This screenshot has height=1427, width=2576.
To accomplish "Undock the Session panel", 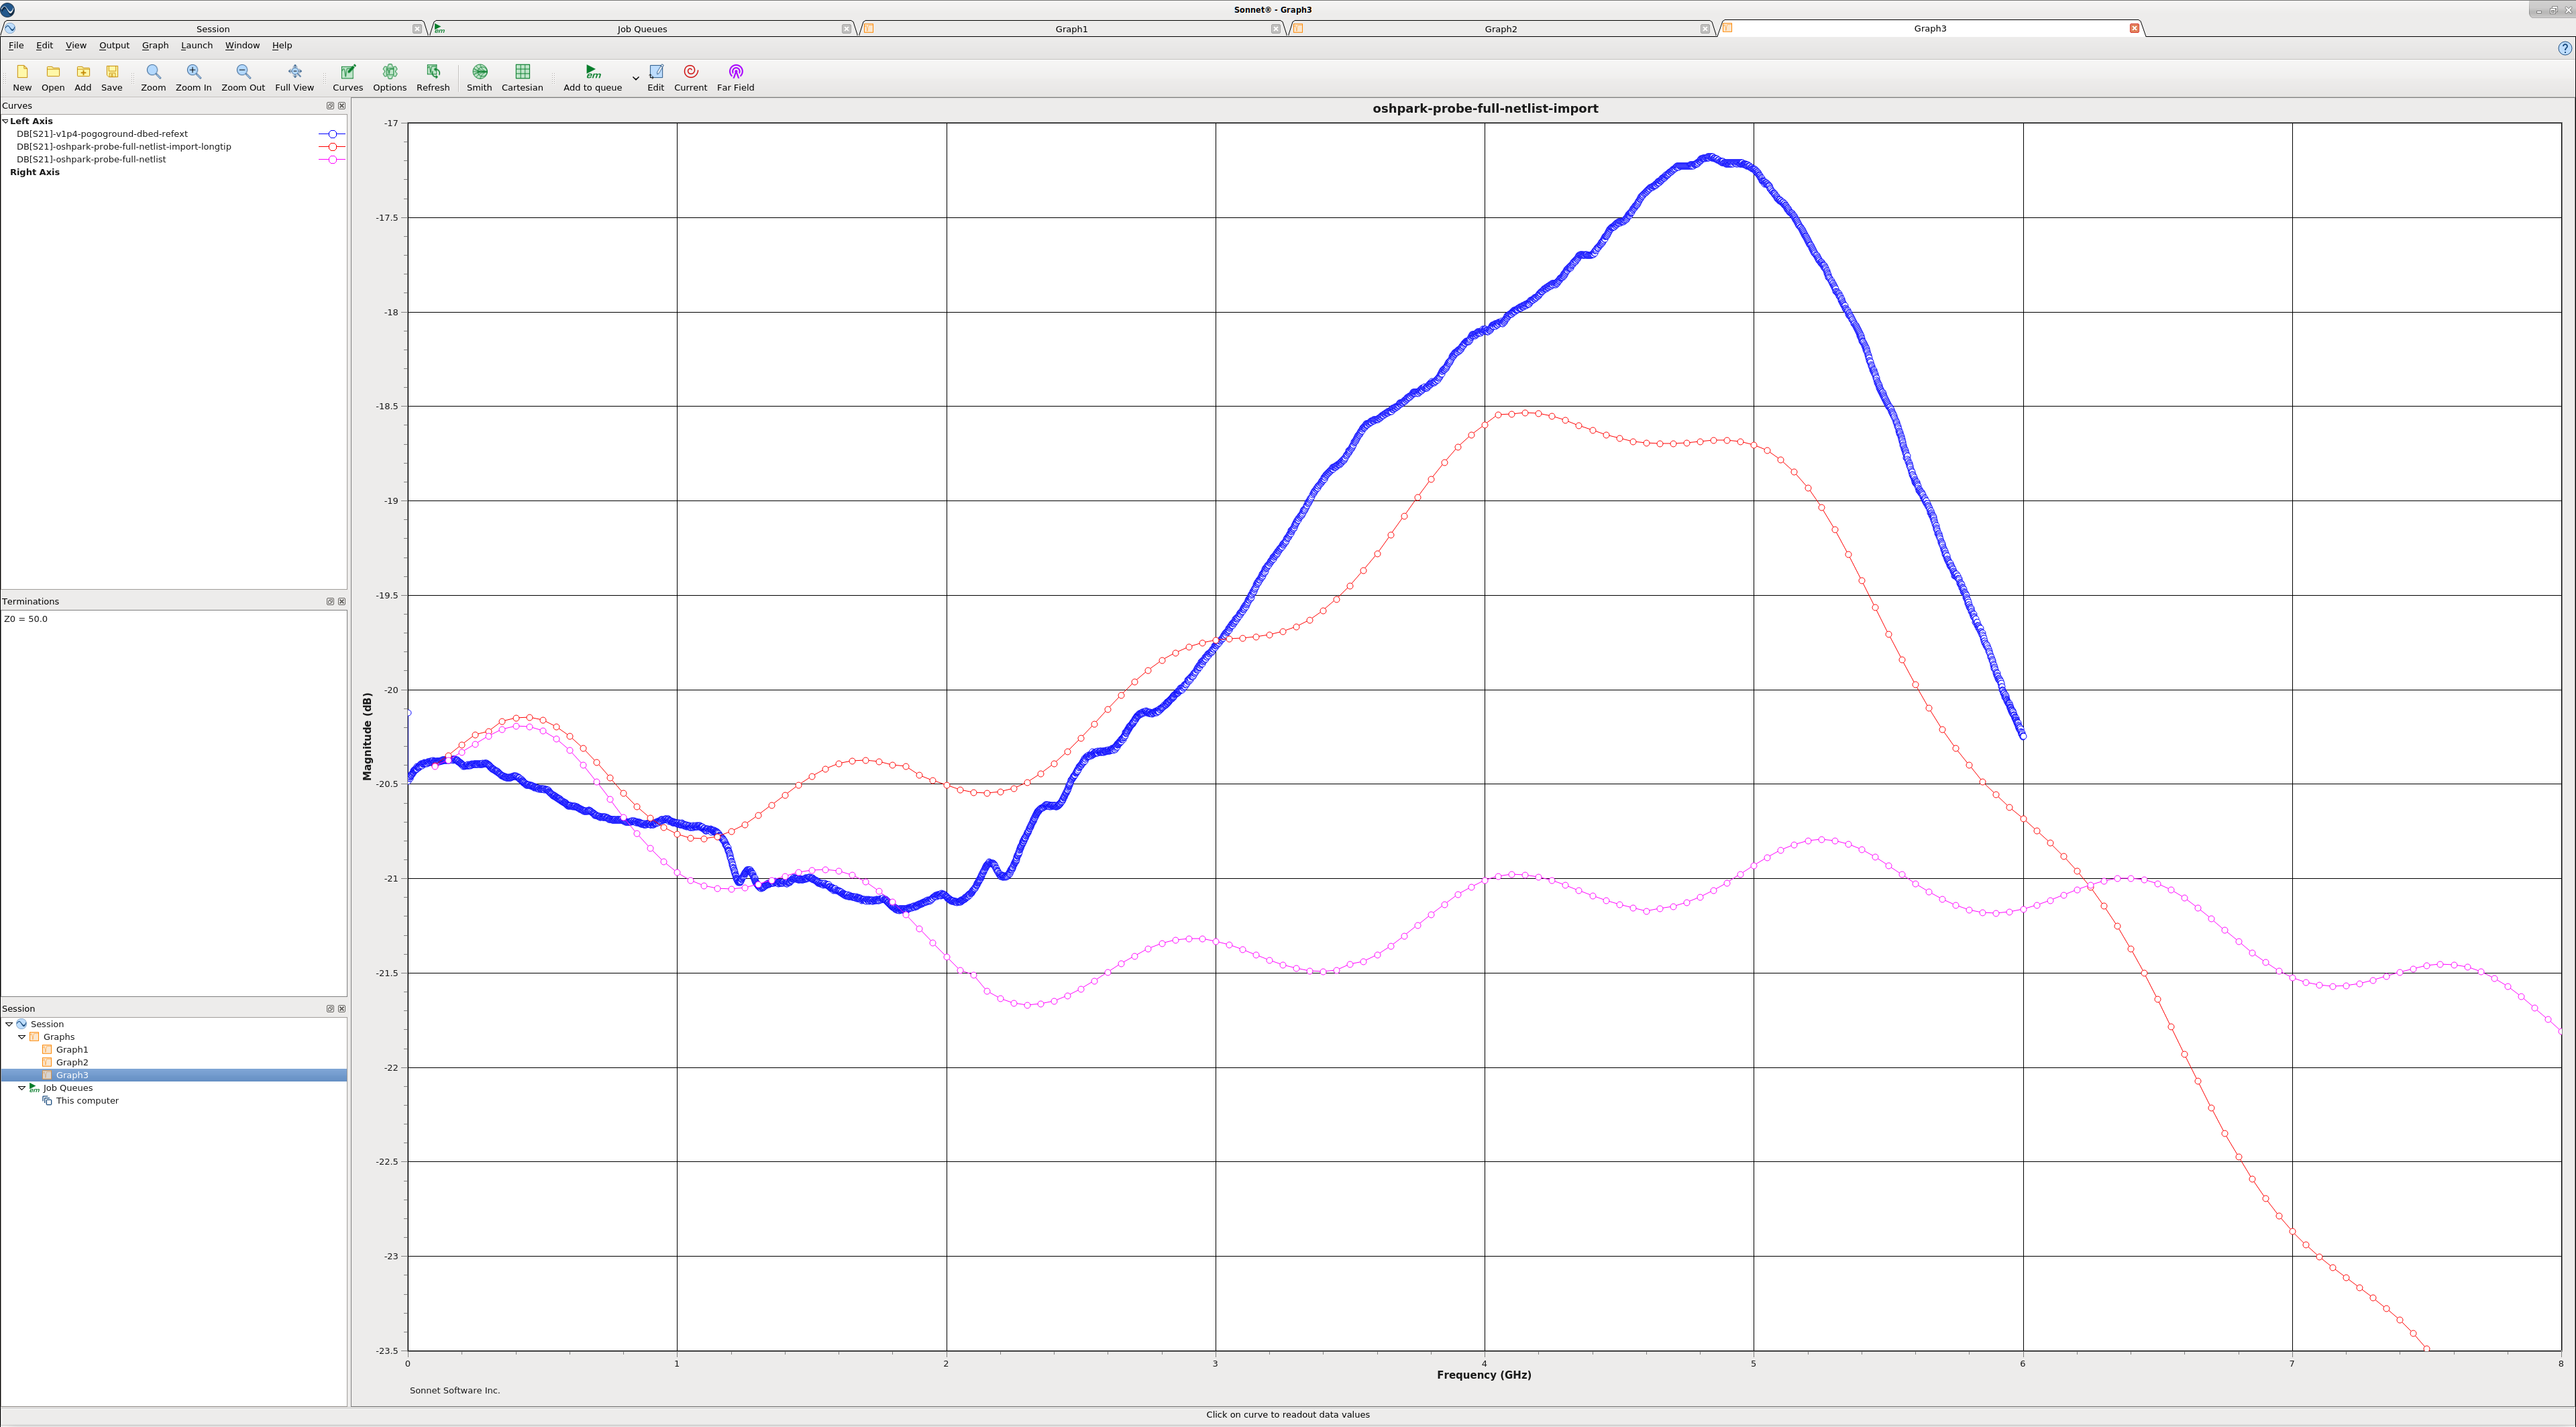I will [x=330, y=1009].
